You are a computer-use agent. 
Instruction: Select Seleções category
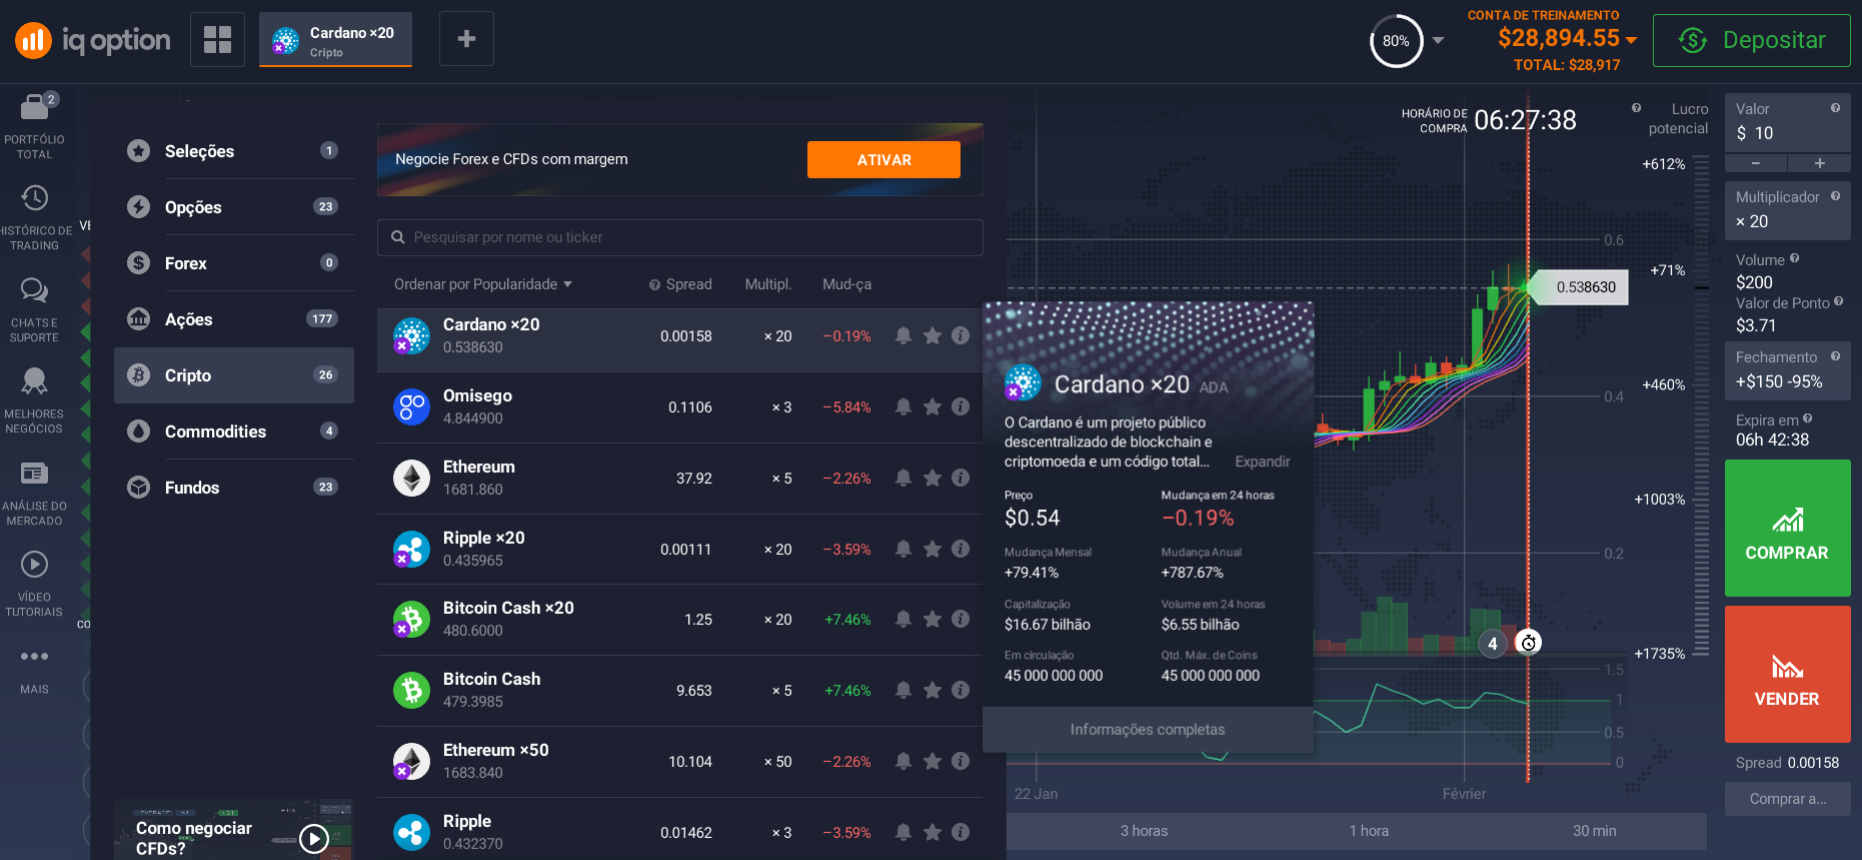234,151
